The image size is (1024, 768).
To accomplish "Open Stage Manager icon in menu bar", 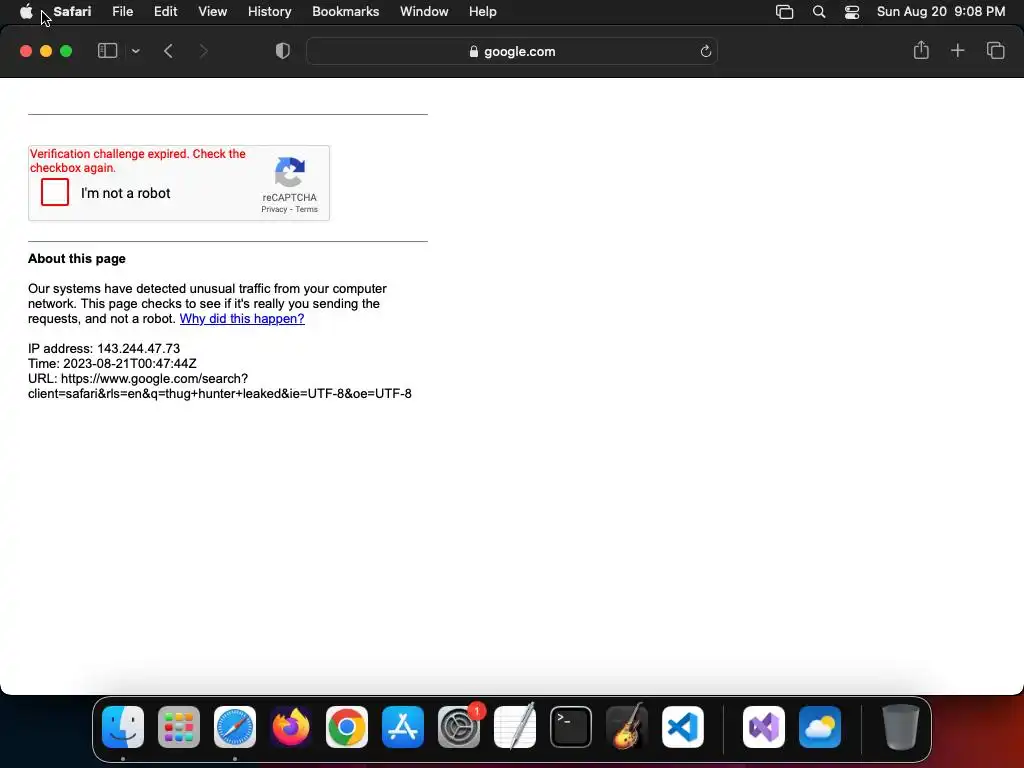I will [784, 12].
